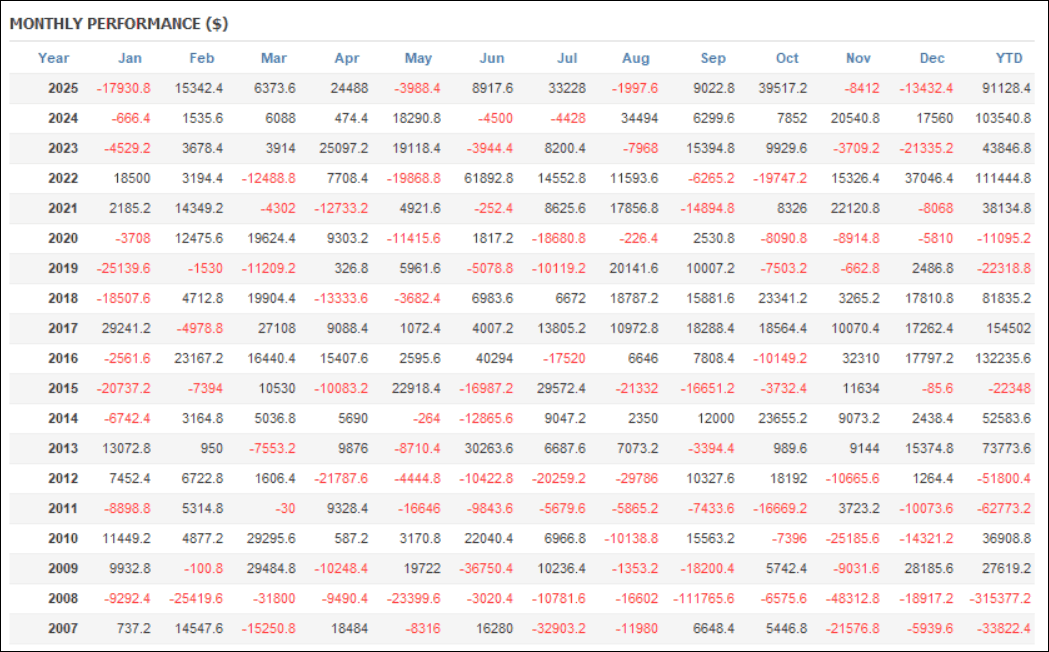The width and height of the screenshot is (1049, 652).
Task: Select the Dec column header
Action: (x=933, y=58)
